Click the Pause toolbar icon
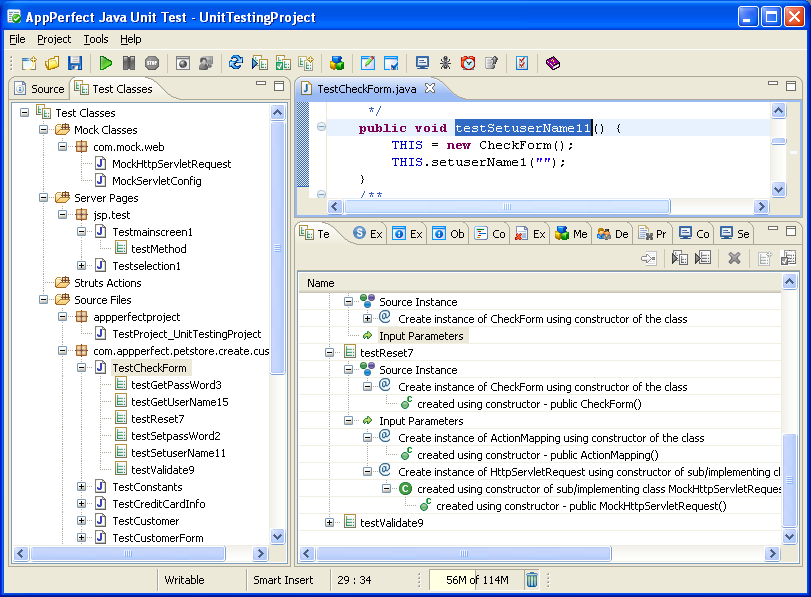Image resolution: width=811 pixels, height=597 pixels. pos(129,64)
